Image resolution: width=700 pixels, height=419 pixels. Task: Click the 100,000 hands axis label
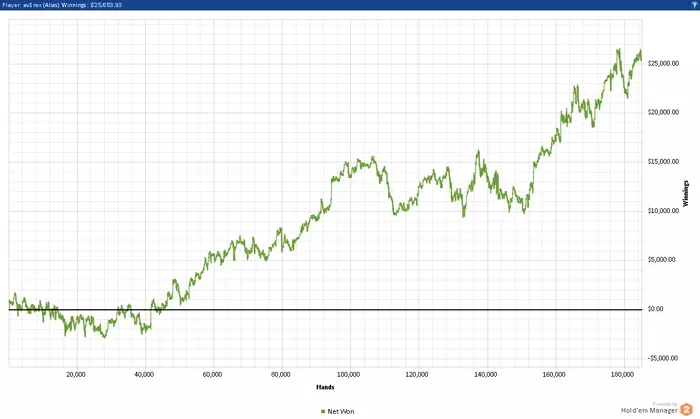point(349,375)
